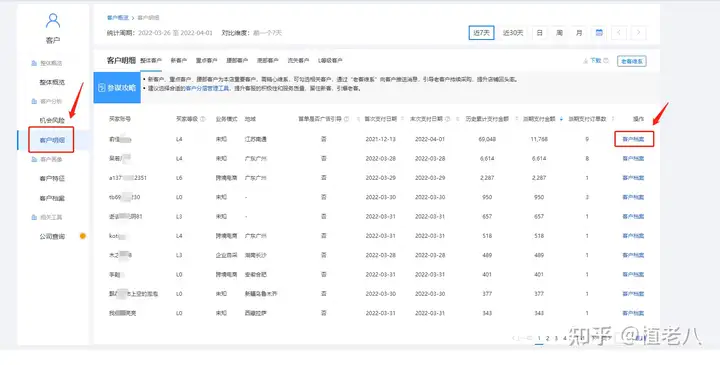Open 客户档案 for the 401 row
The width and height of the screenshot is (720, 365).
(633, 274)
